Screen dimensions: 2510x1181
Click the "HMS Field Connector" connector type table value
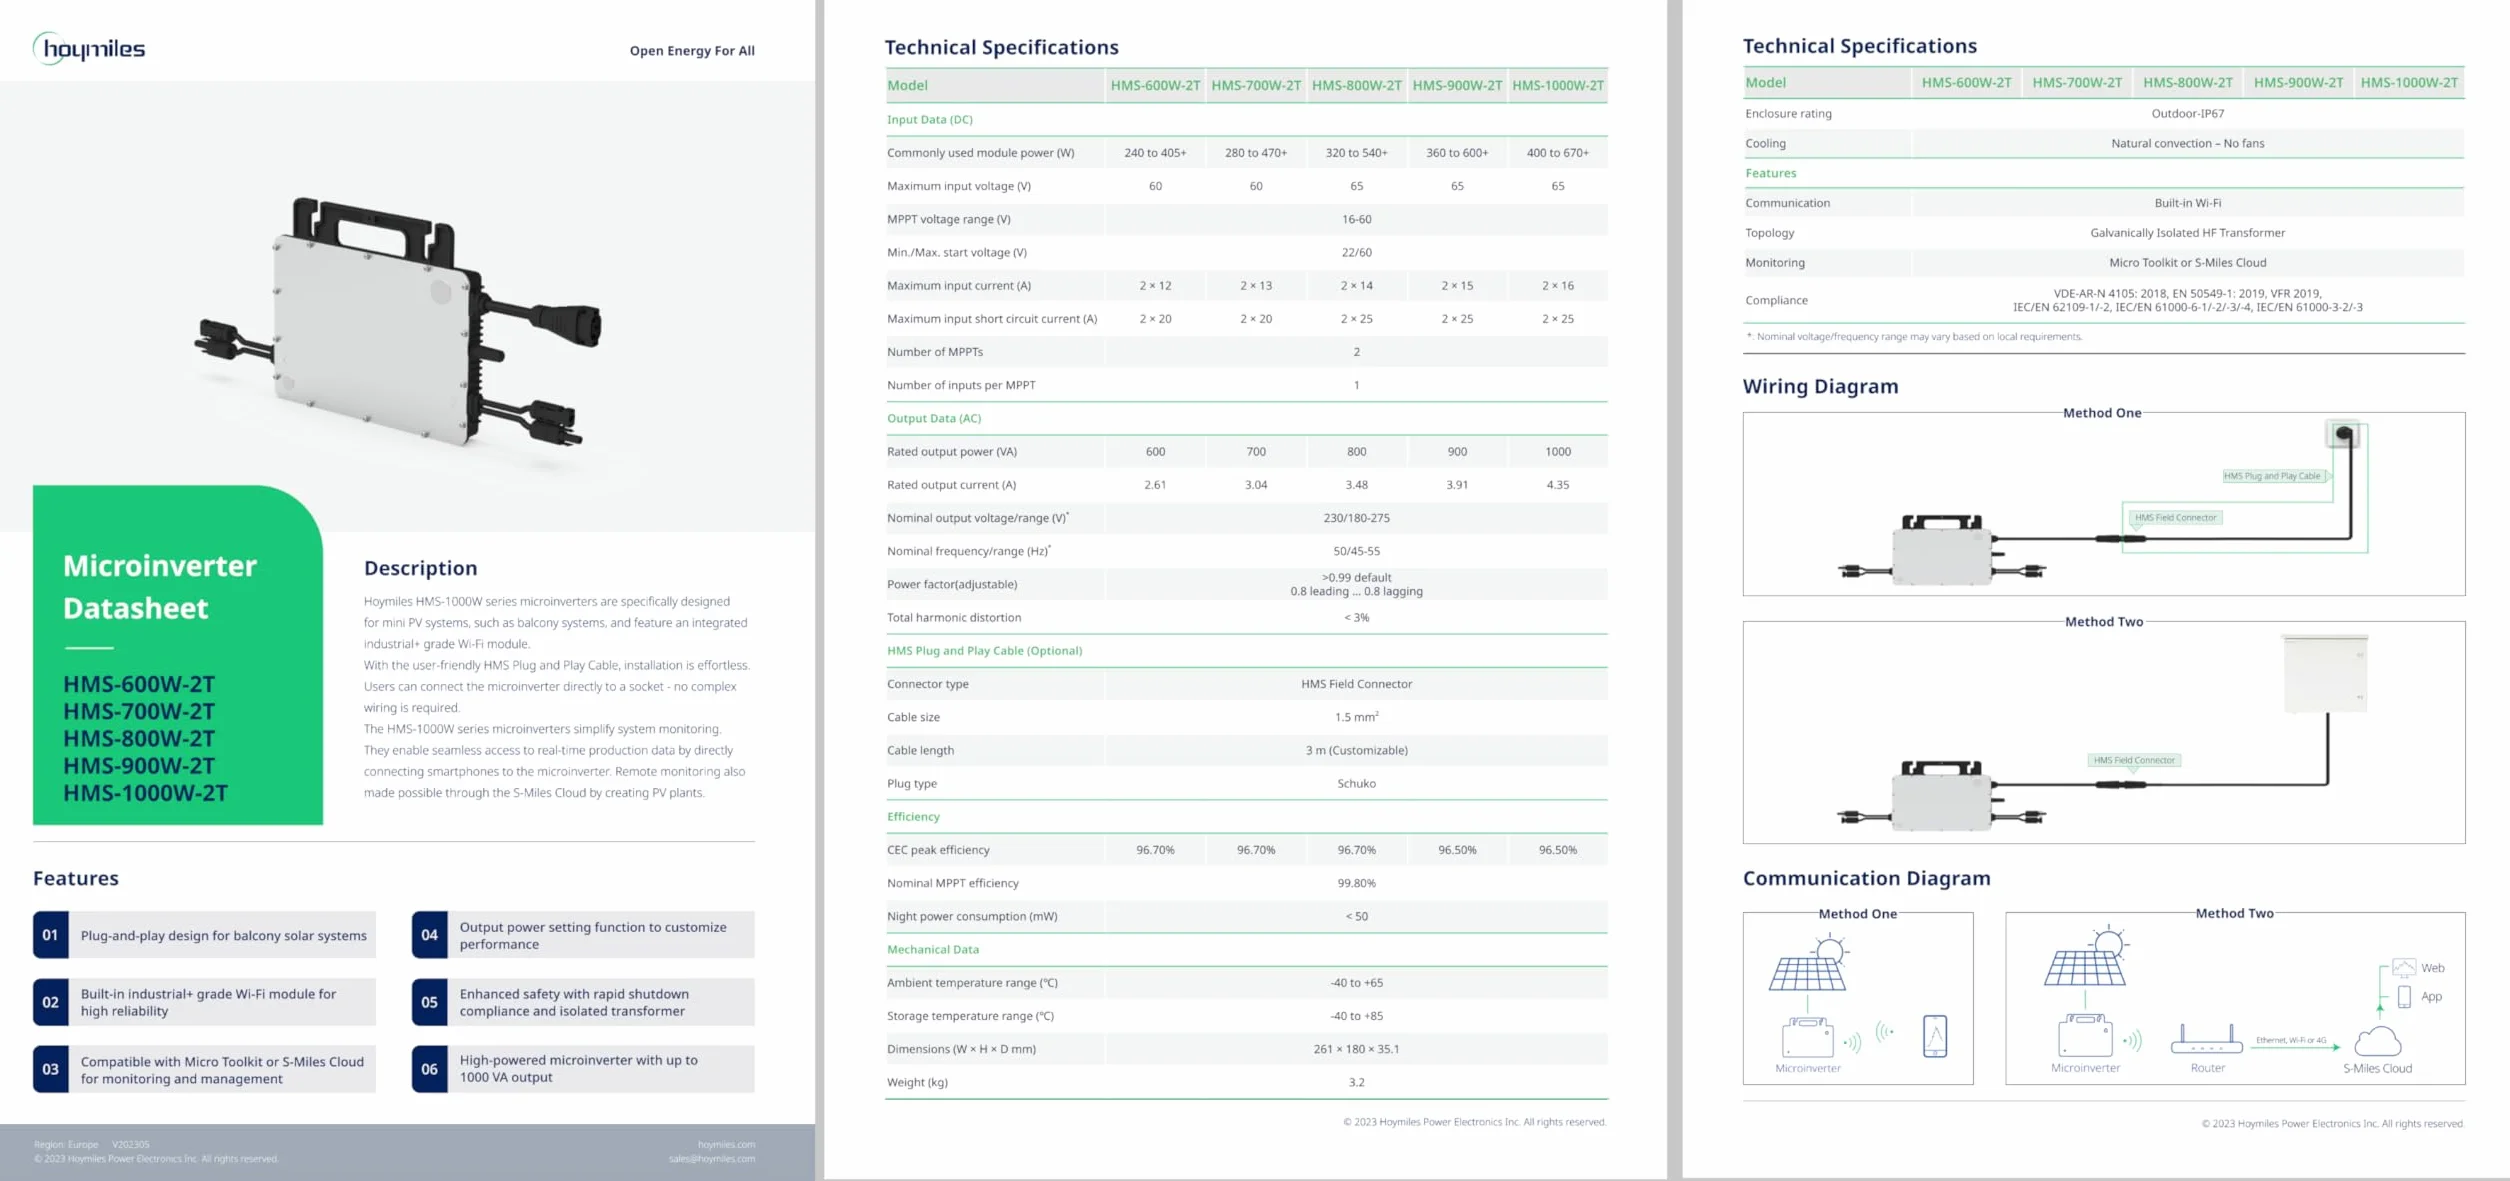click(x=1356, y=684)
